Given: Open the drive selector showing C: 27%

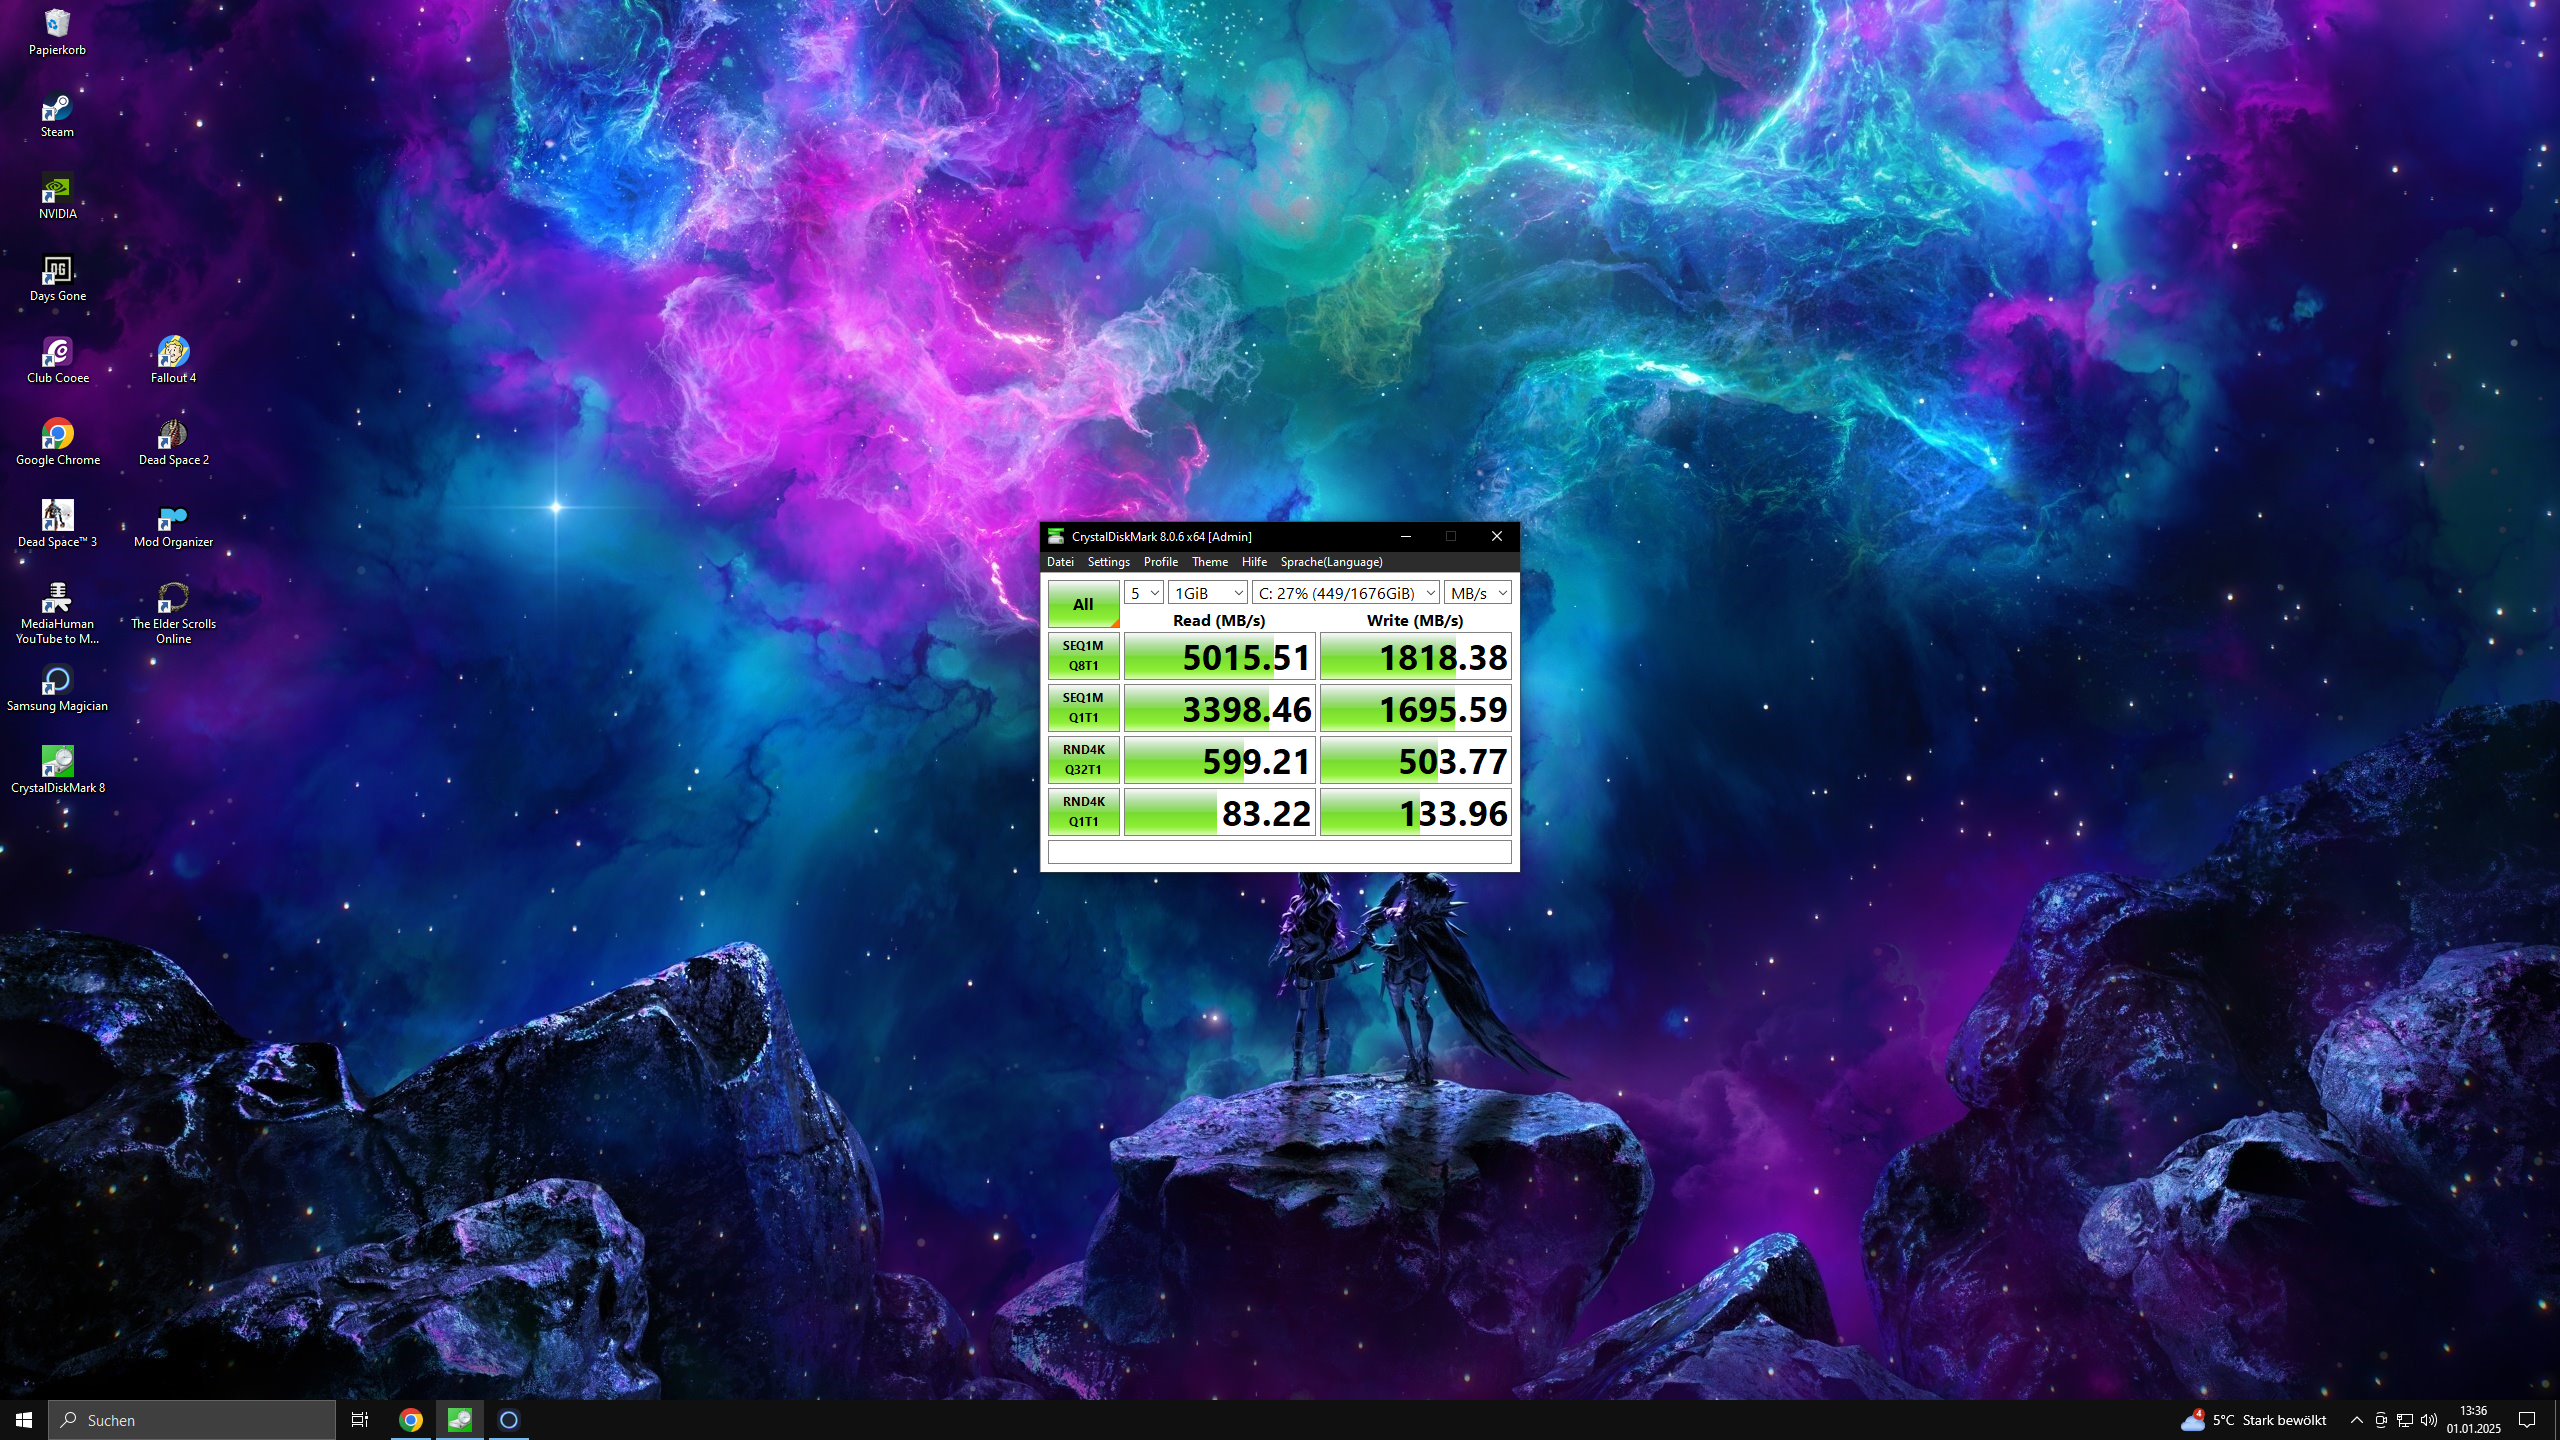Looking at the screenshot, I should pos(1345,592).
